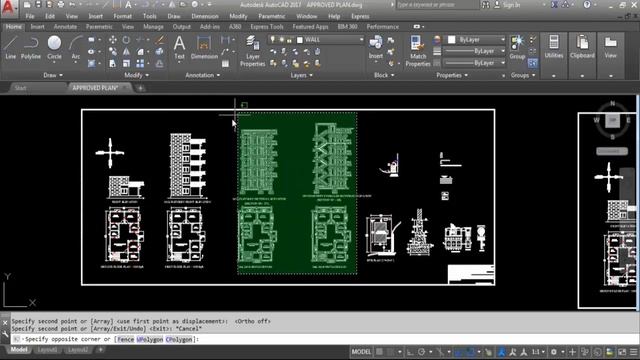Screen dimensions: 640x360
Task: Toggle the layer on/off lightbulb in layer dropdown
Action: (x=273, y=40)
